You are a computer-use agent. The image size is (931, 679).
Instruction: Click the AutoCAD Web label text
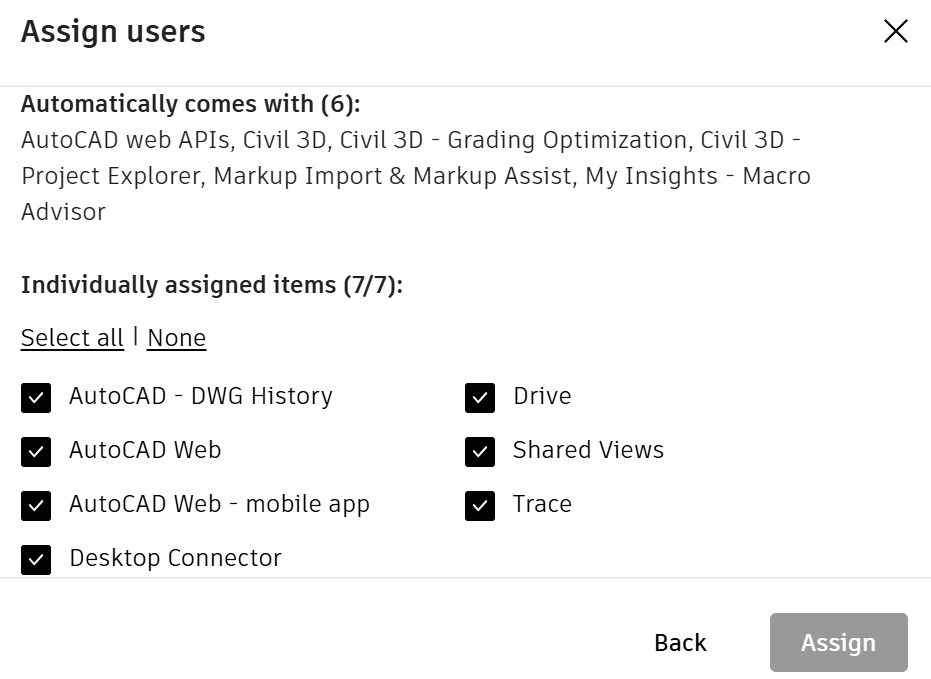[x=145, y=451]
